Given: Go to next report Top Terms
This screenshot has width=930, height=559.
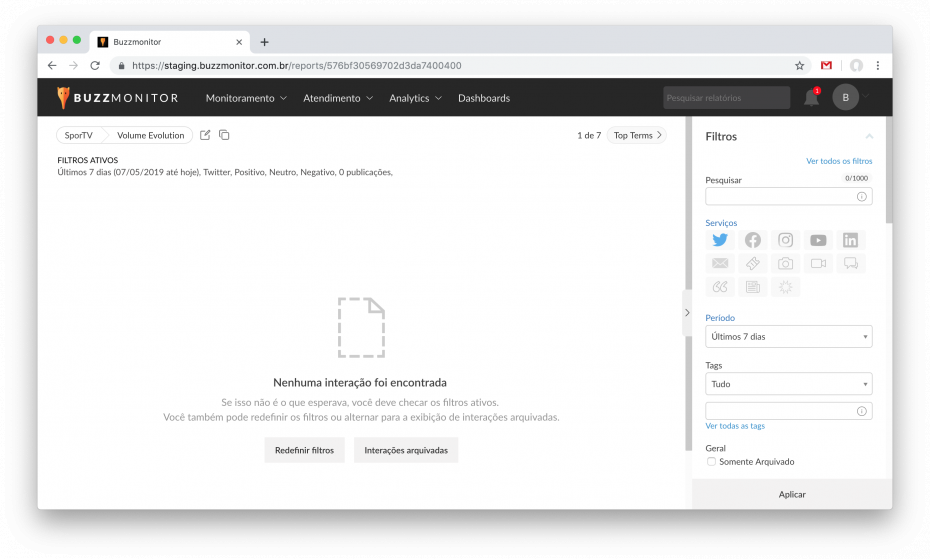Looking at the screenshot, I should point(637,135).
